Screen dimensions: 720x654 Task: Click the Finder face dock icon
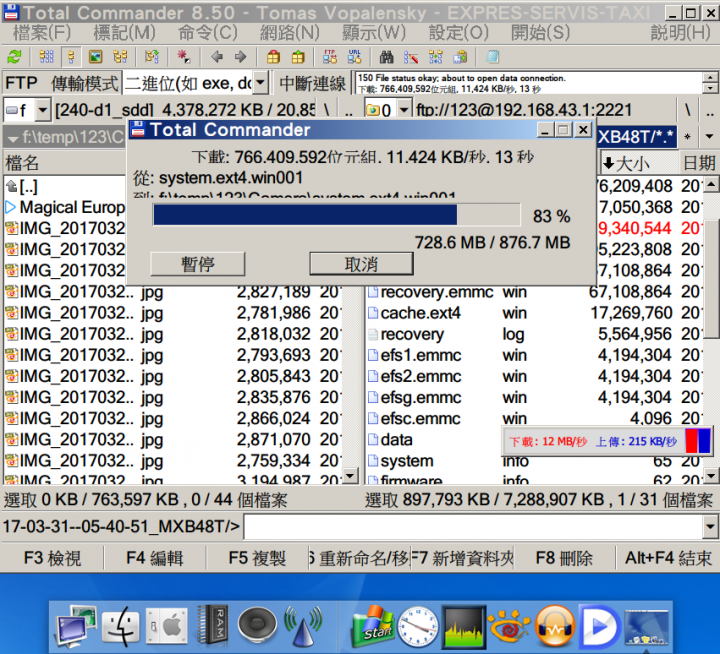click(x=120, y=626)
